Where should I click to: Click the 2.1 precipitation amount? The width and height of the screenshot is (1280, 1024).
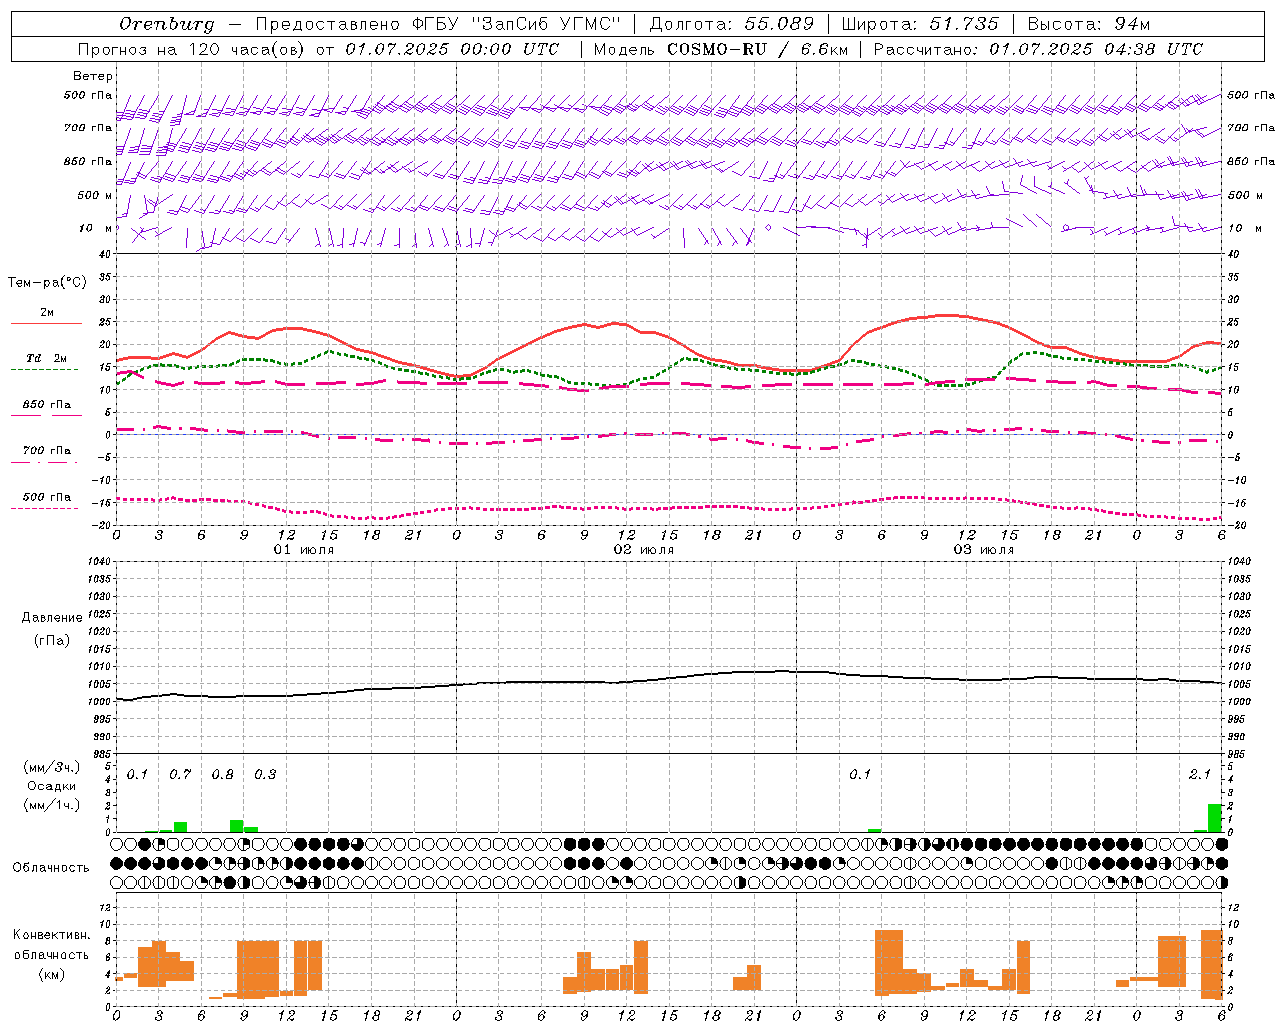point(1200,774)
